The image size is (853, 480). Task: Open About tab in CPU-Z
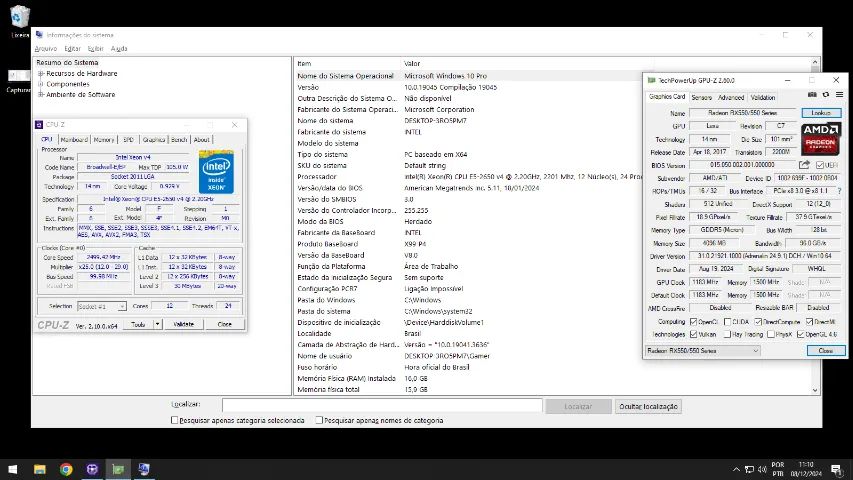[x=202, y=140]
